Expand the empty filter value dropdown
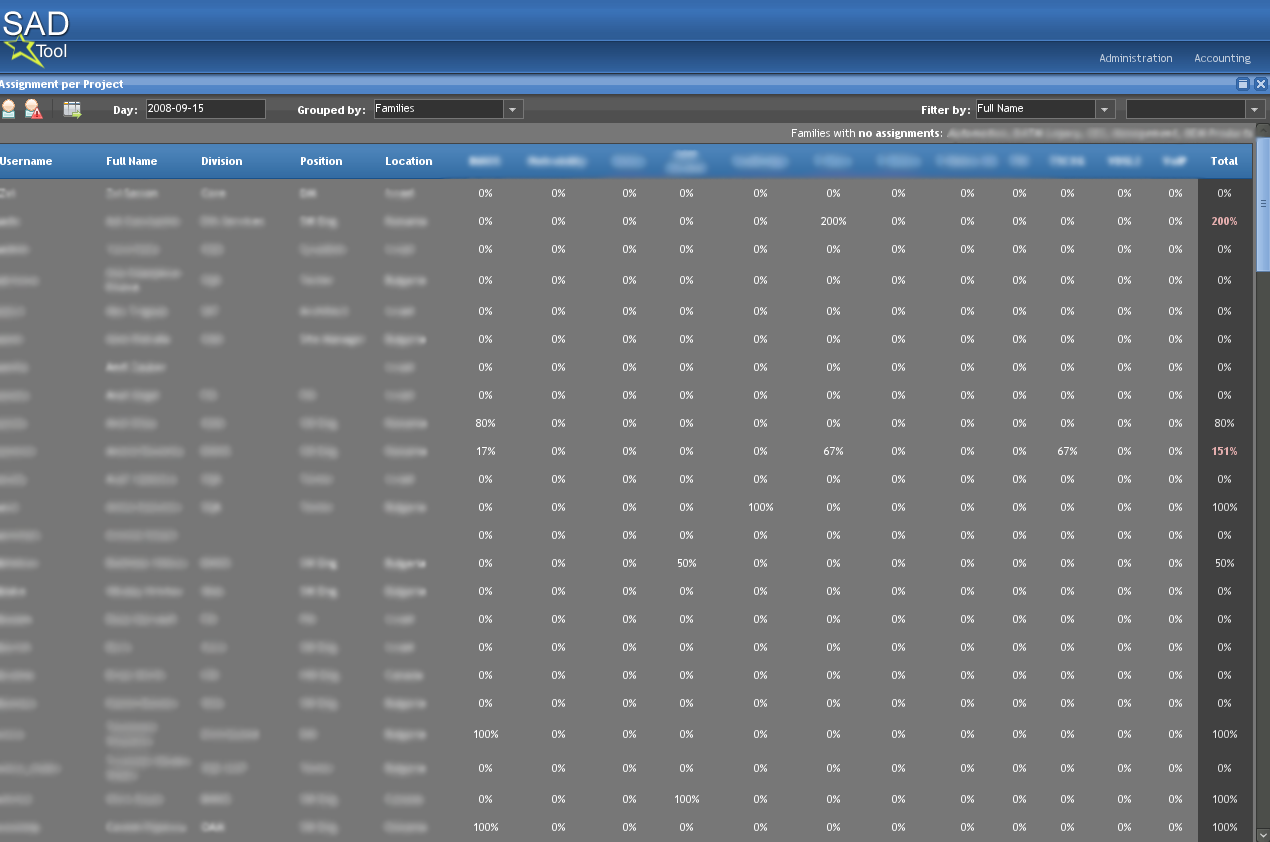1270x842 pixels. pos(1254,109)
